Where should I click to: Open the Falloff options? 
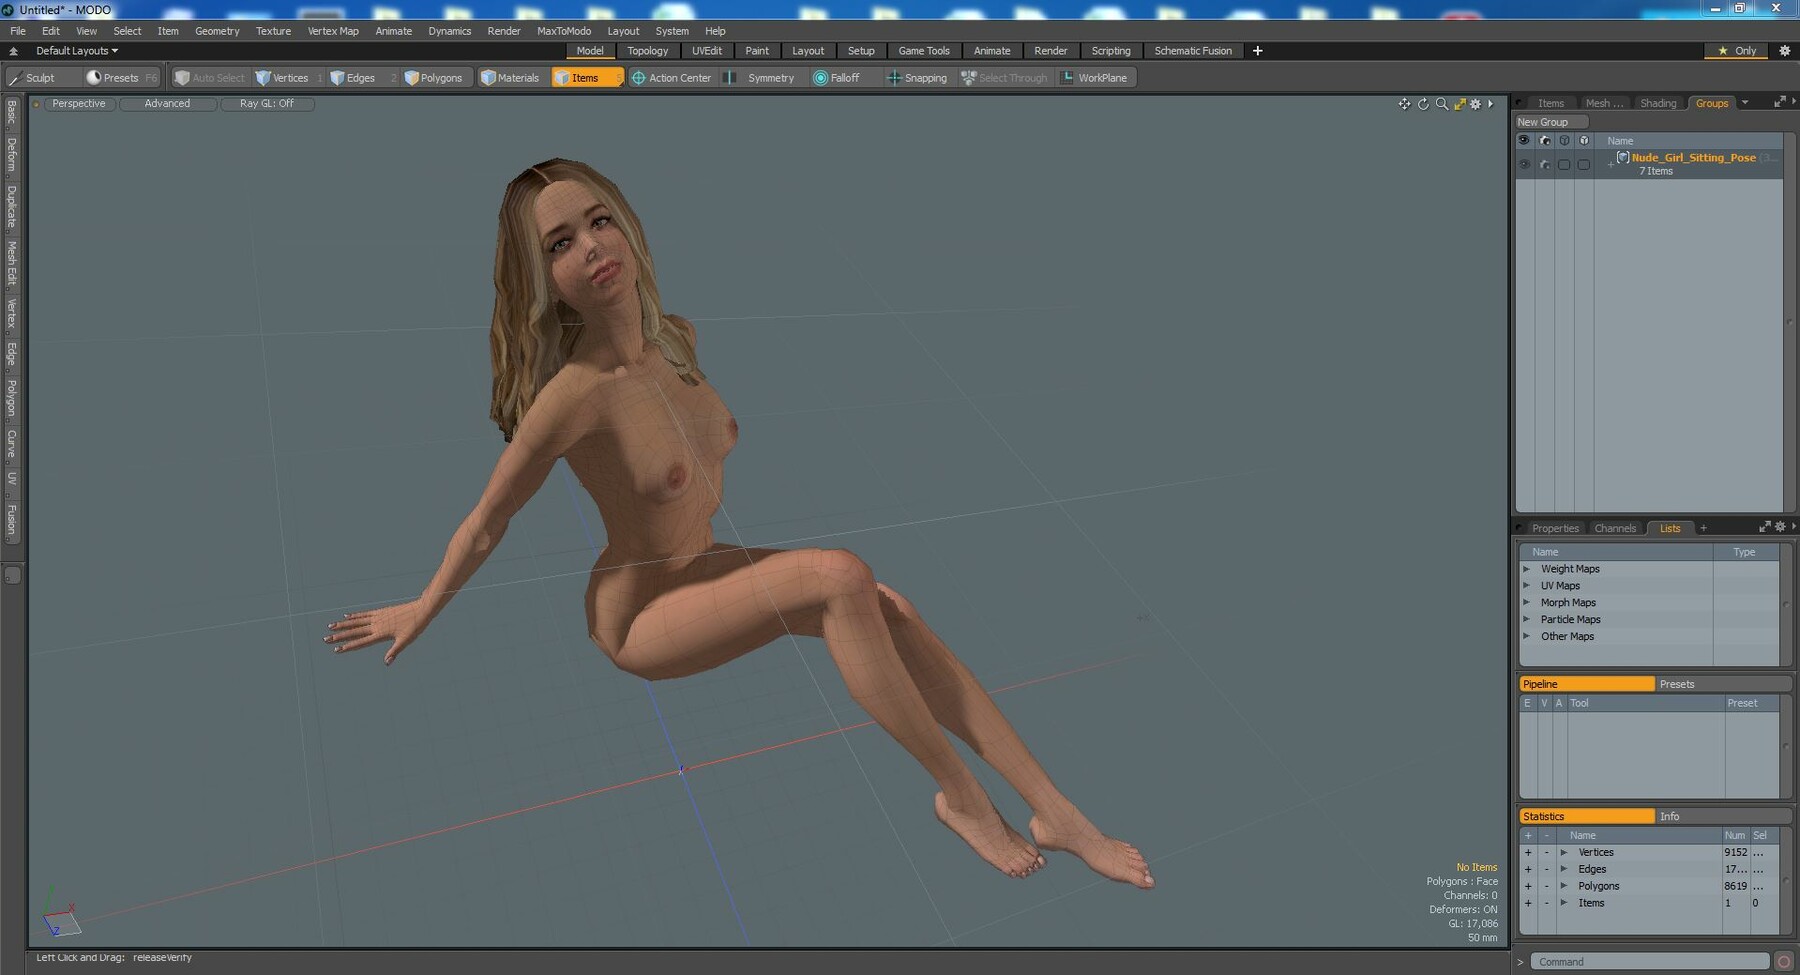tap(837, 78)
